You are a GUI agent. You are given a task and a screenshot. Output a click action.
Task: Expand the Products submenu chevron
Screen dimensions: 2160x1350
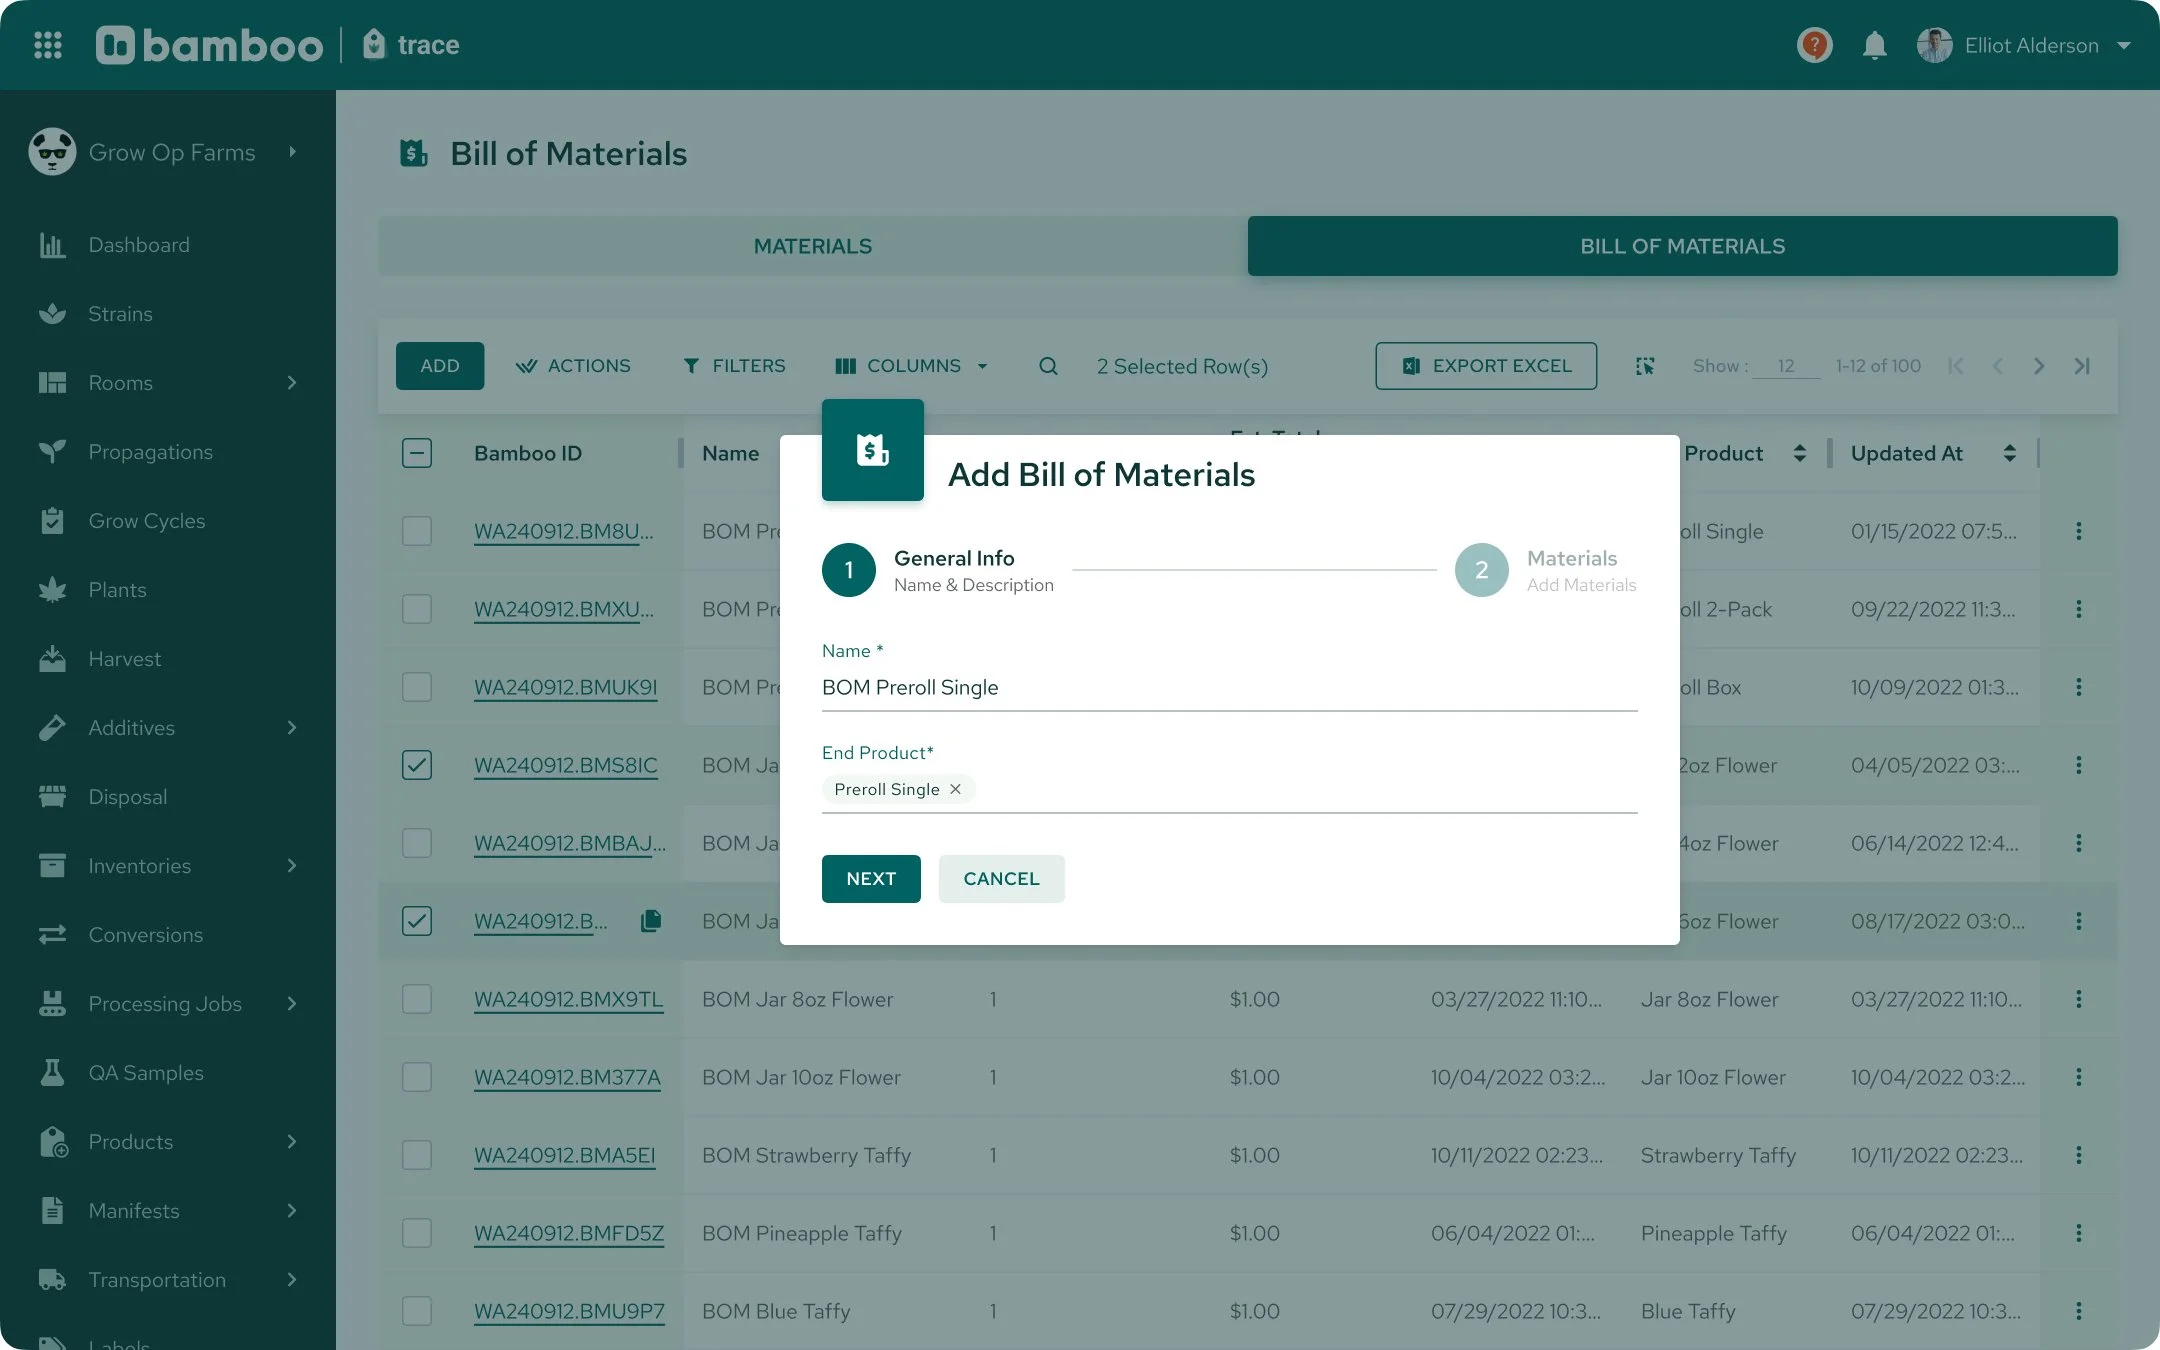[x=292, y=1142]
